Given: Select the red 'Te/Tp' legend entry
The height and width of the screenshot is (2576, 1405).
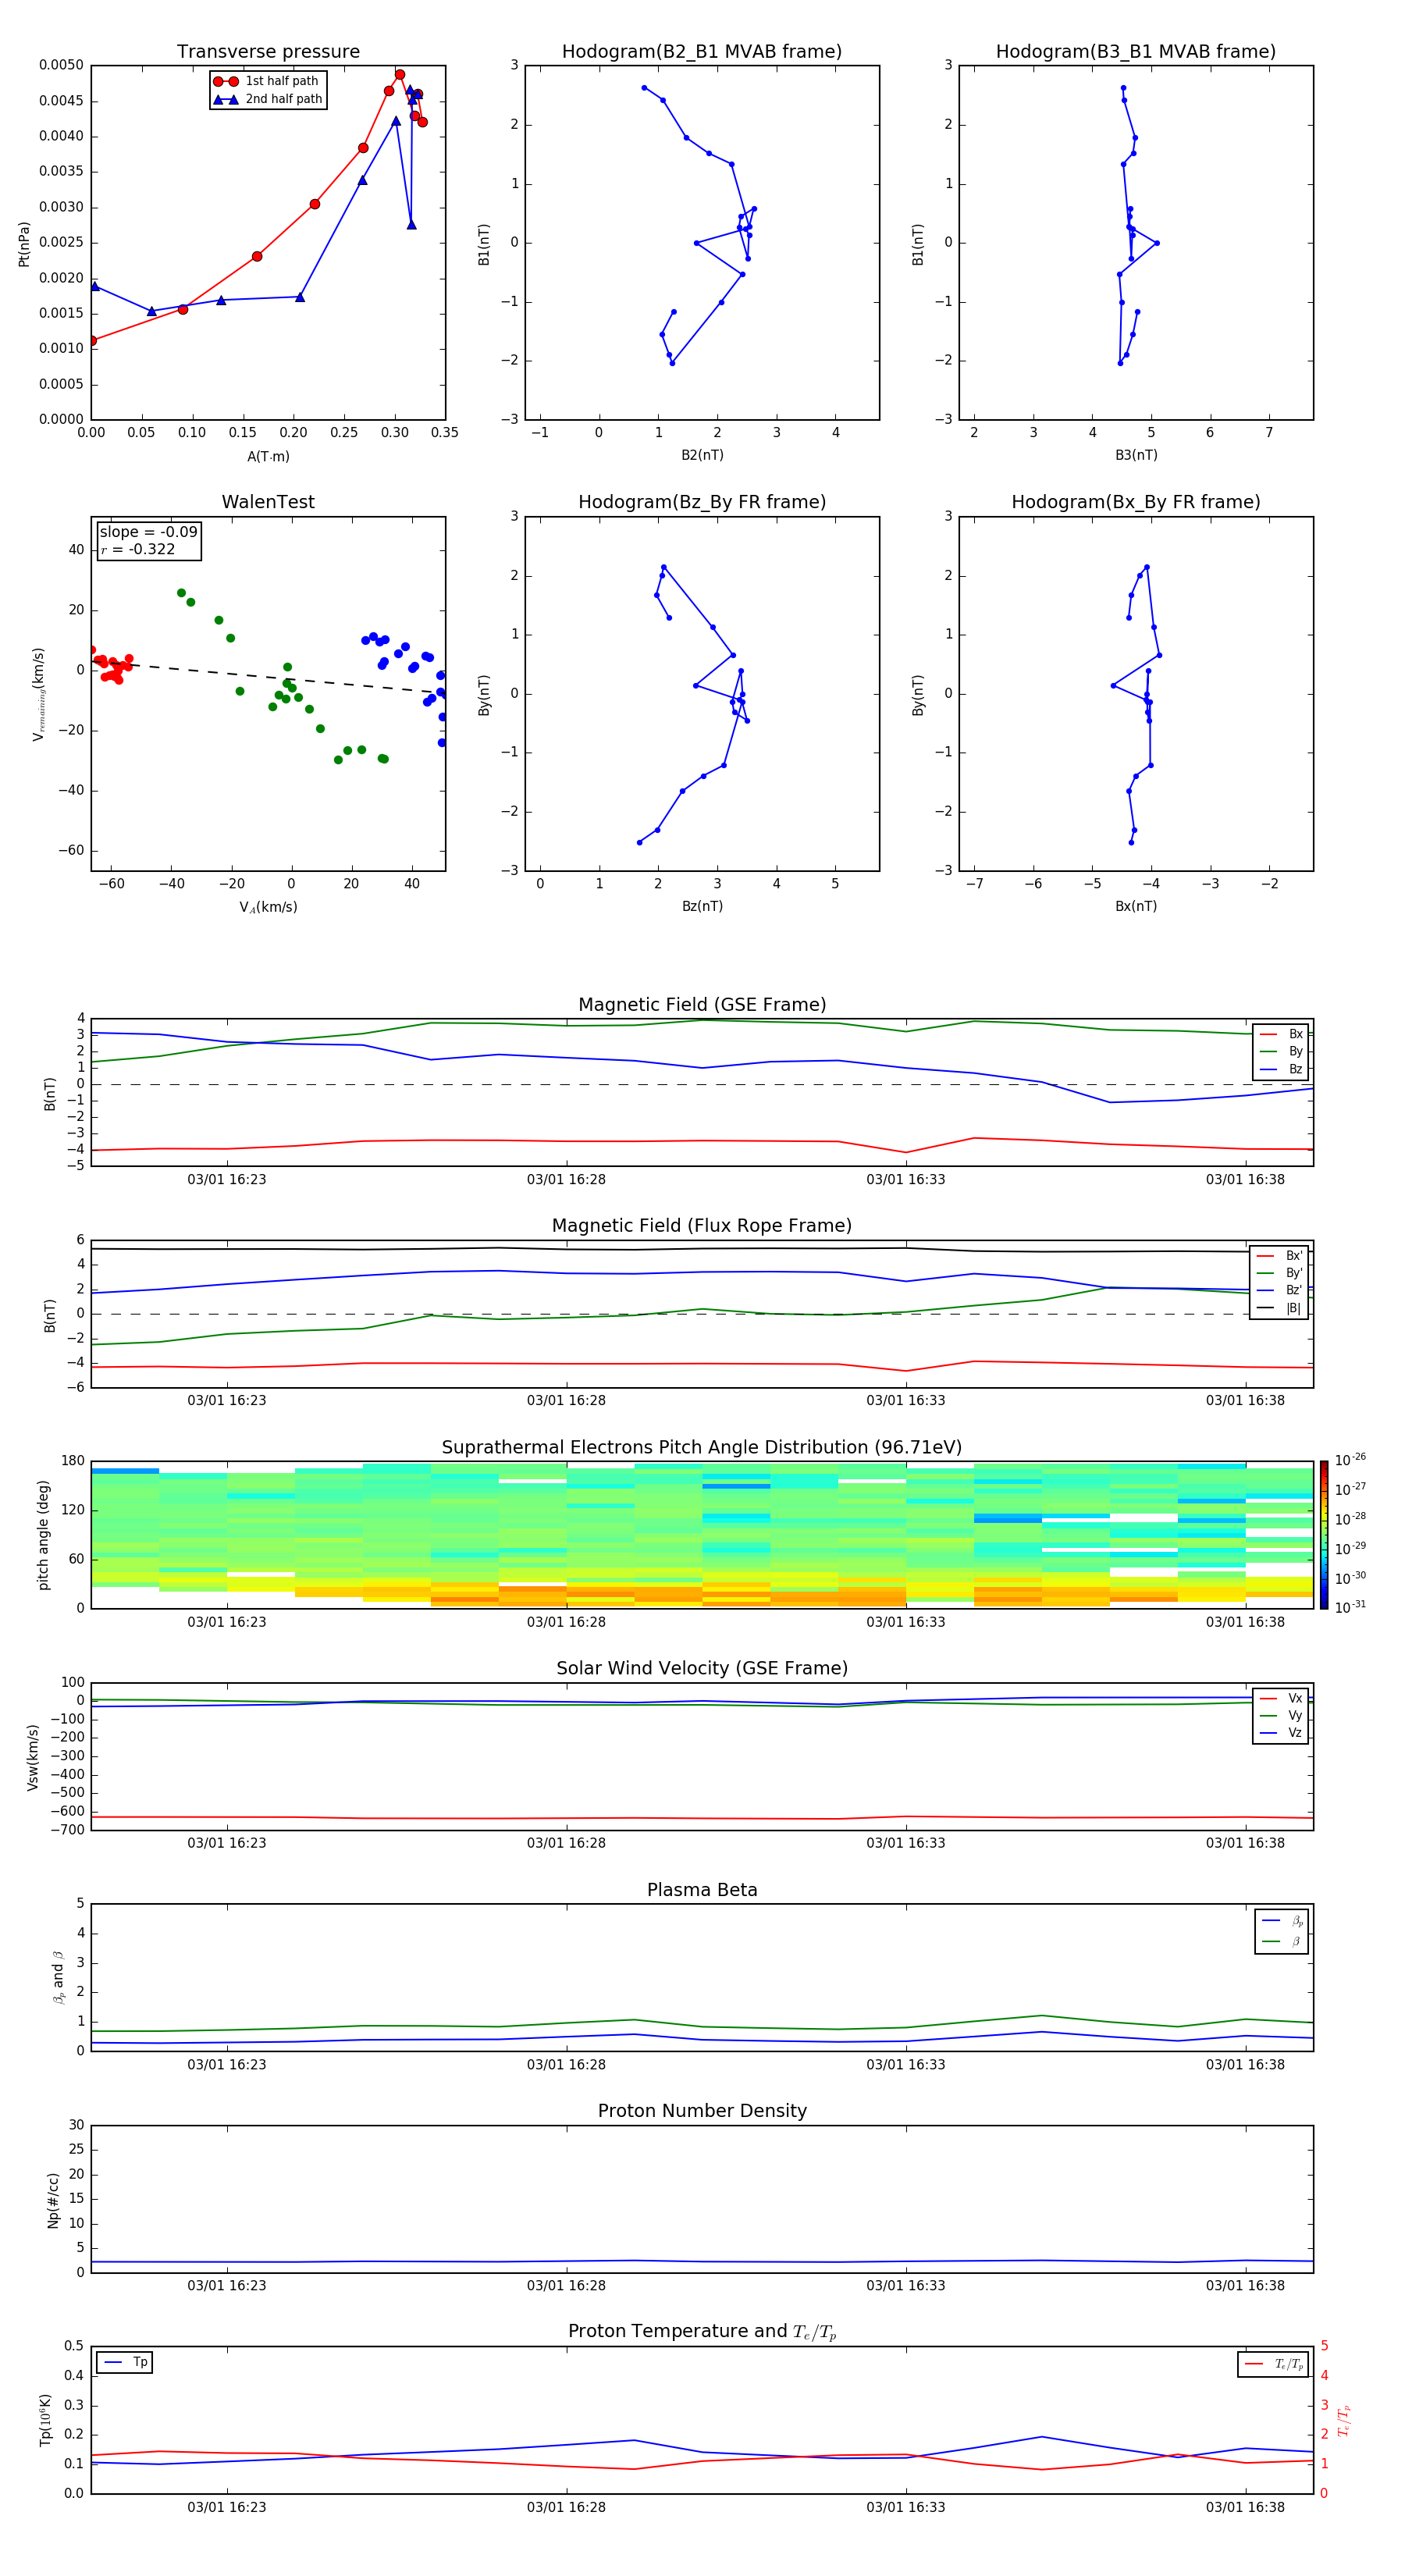Looking at the screenshot, I should [1273, 2364].
